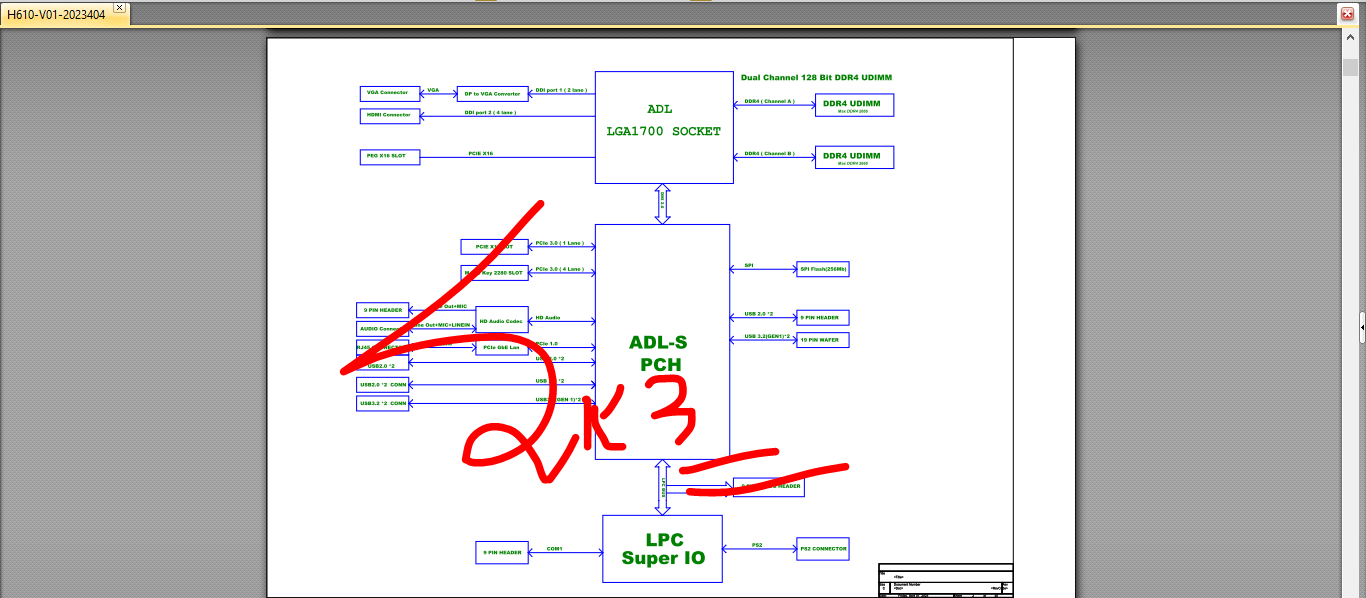Click the DDR4 UDIMM box for Channel A
This screenshot has height=598, width=1366.
pyautogui.click(x=854, y=105)
